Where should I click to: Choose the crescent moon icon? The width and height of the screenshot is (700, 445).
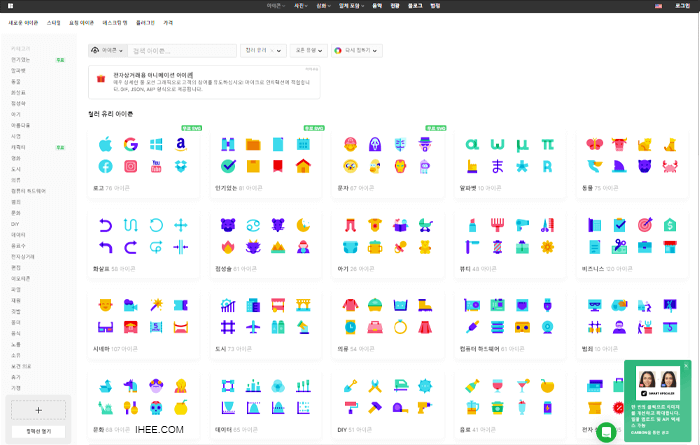coord(303,225)
